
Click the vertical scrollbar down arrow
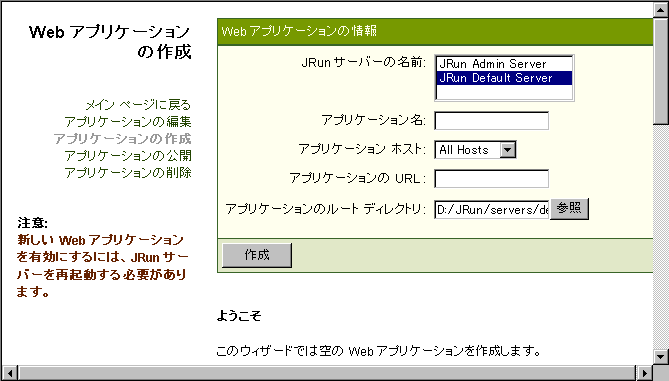pos(660,357)
